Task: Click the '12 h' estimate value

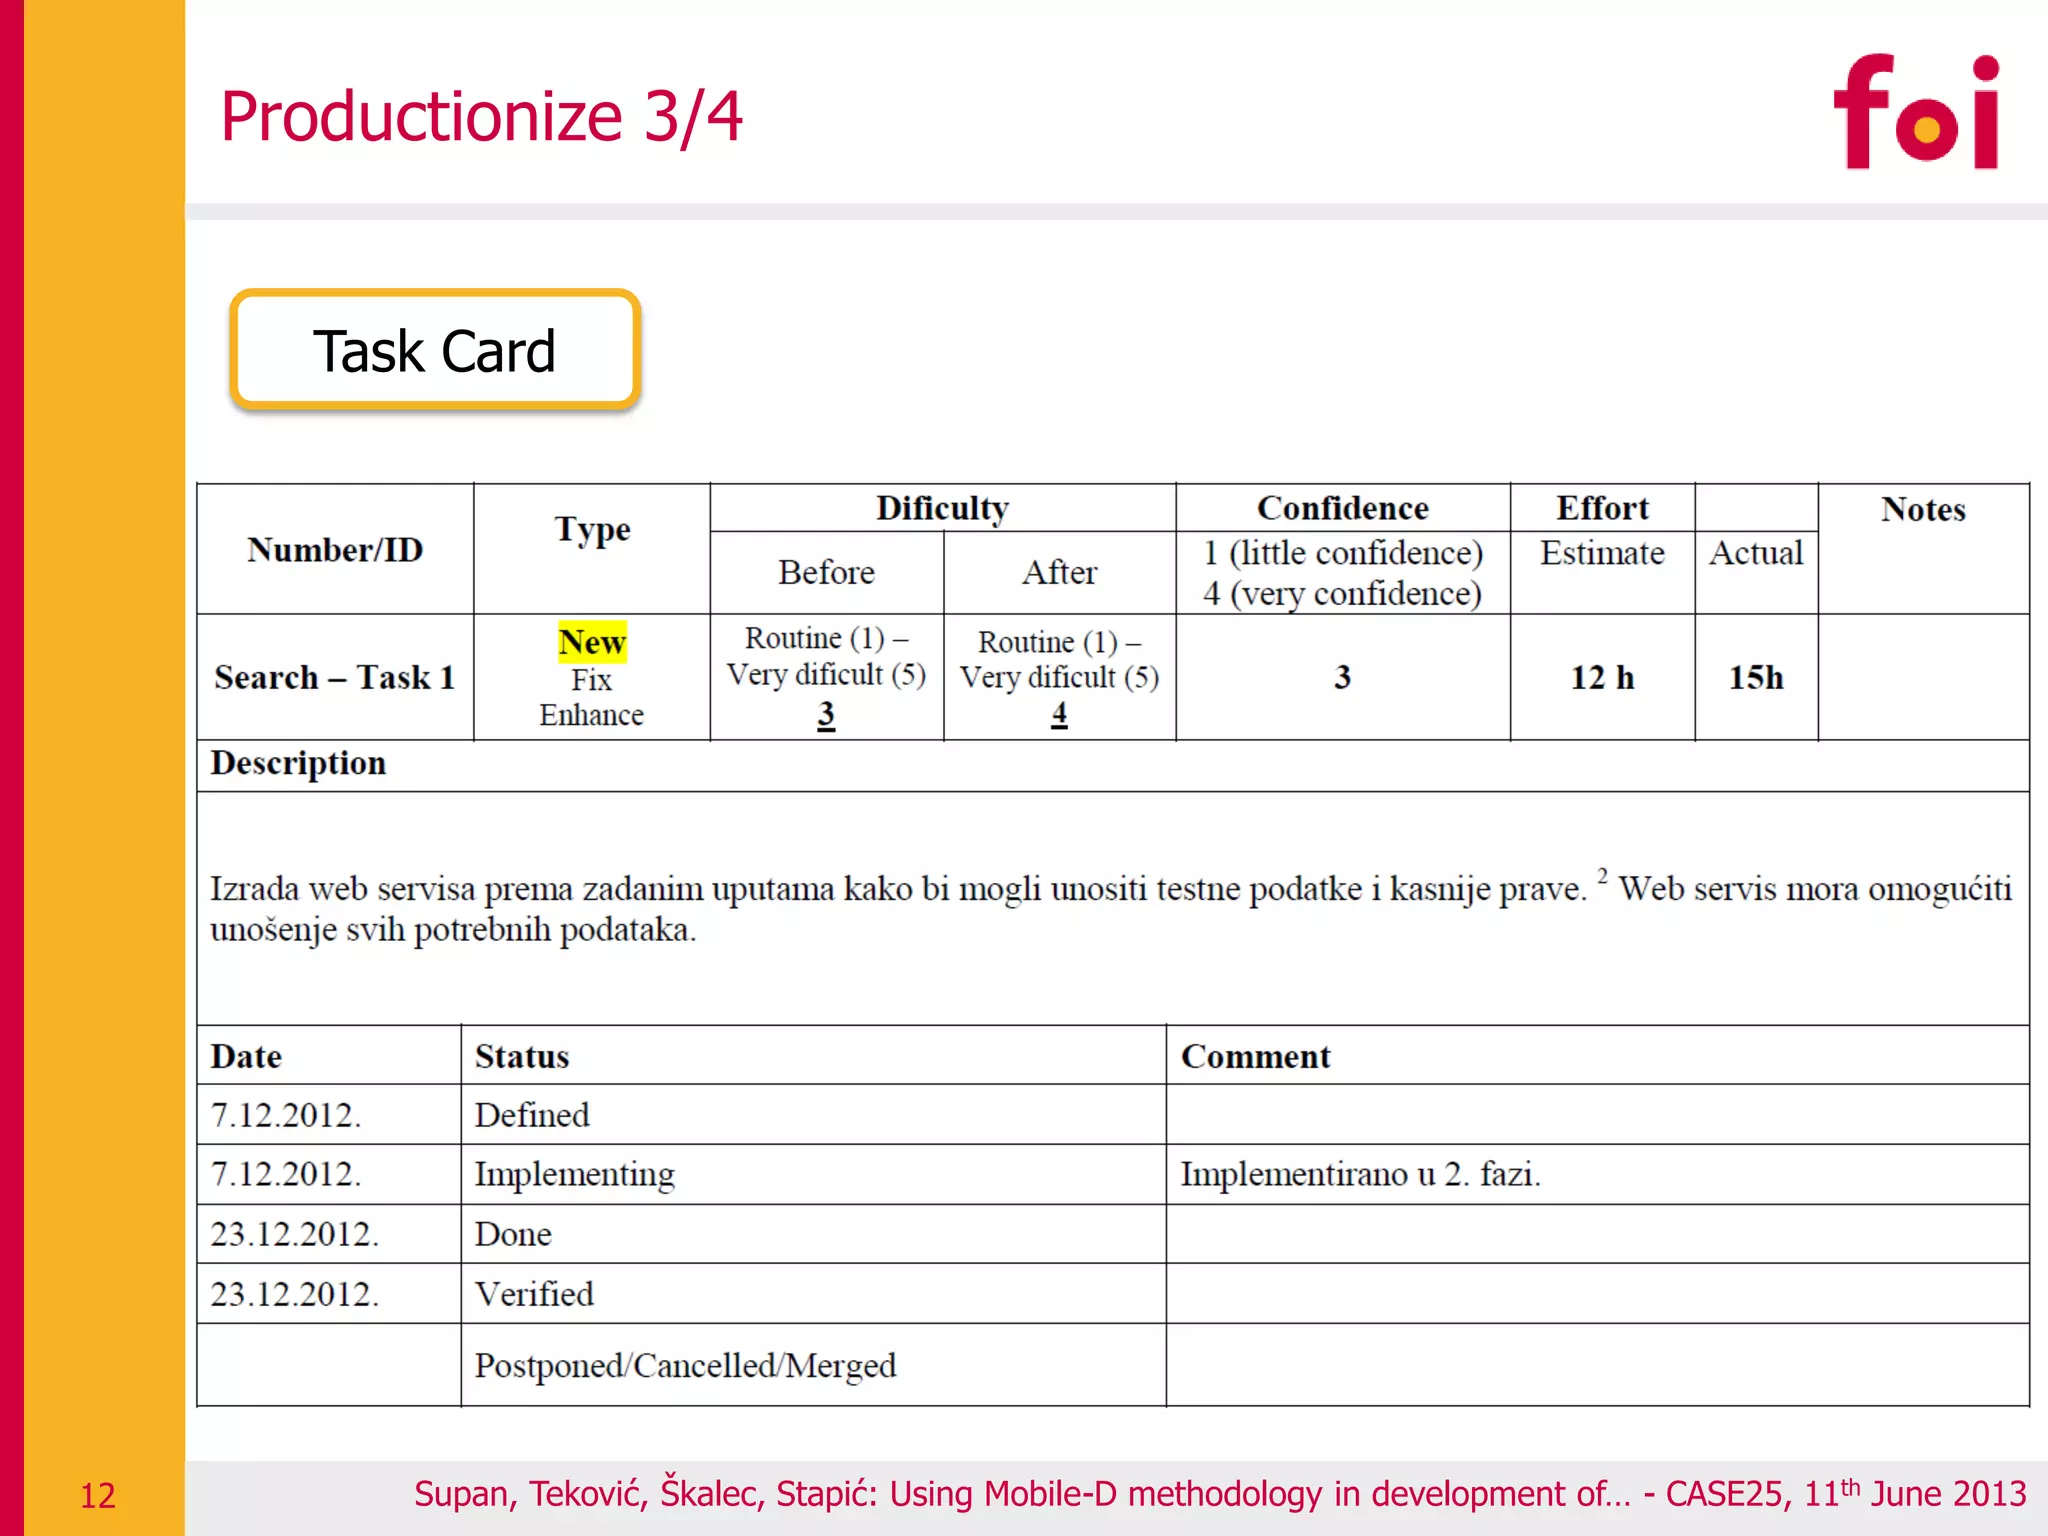Action: (x=1602, y=677)
